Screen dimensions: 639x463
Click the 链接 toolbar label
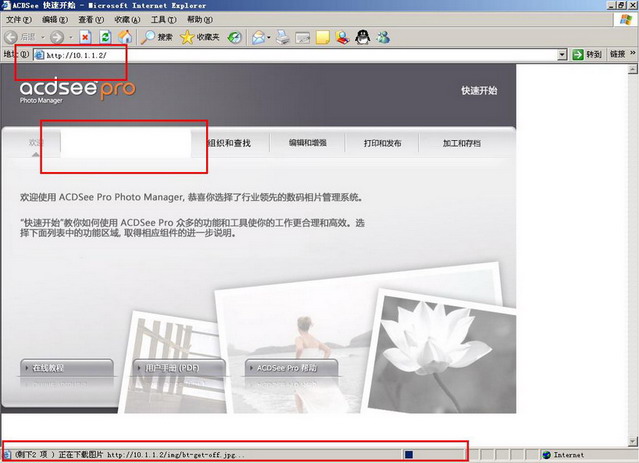click(x=618, y=54)
